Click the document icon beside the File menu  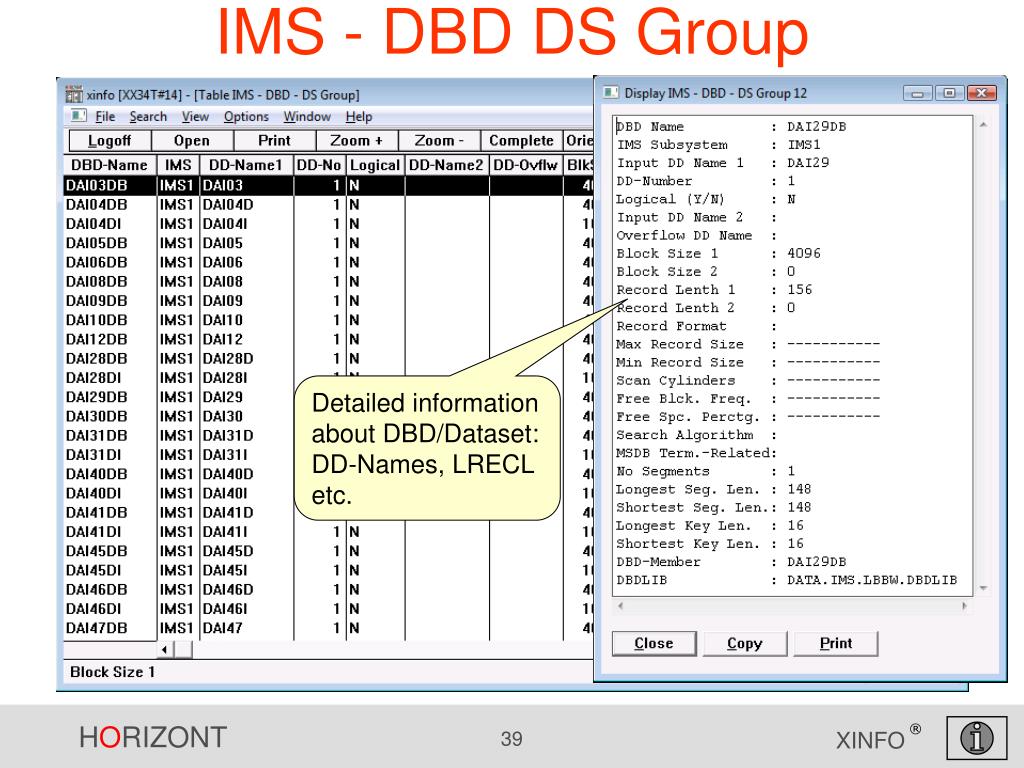point(78,116)
